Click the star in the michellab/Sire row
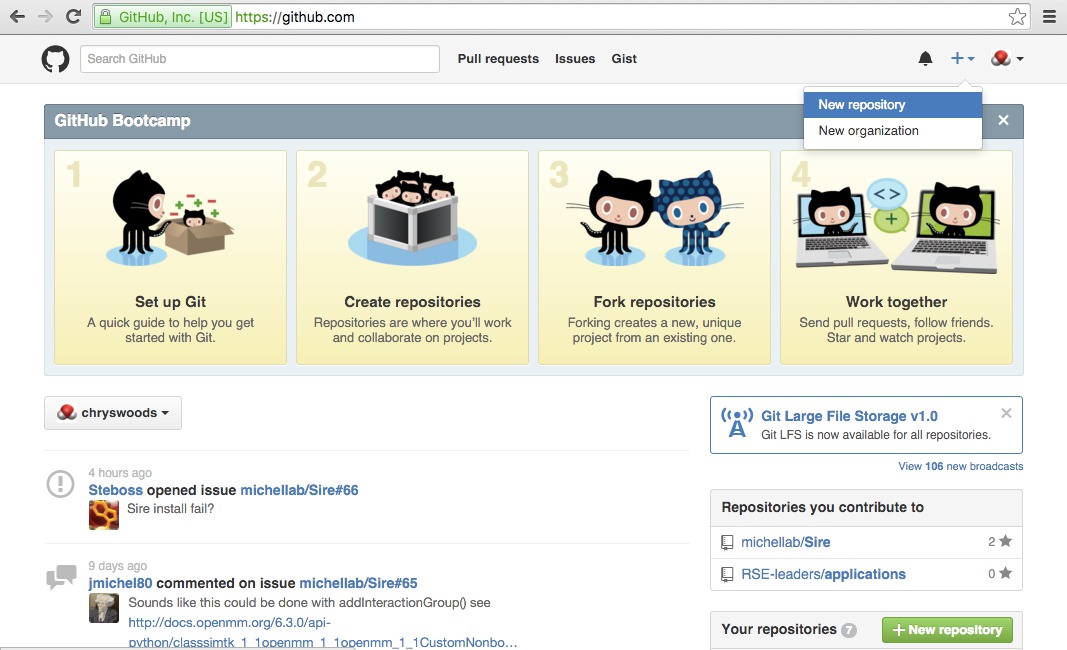The width and height of the screenshot is (1067, 650). [x=1005, y=541]
